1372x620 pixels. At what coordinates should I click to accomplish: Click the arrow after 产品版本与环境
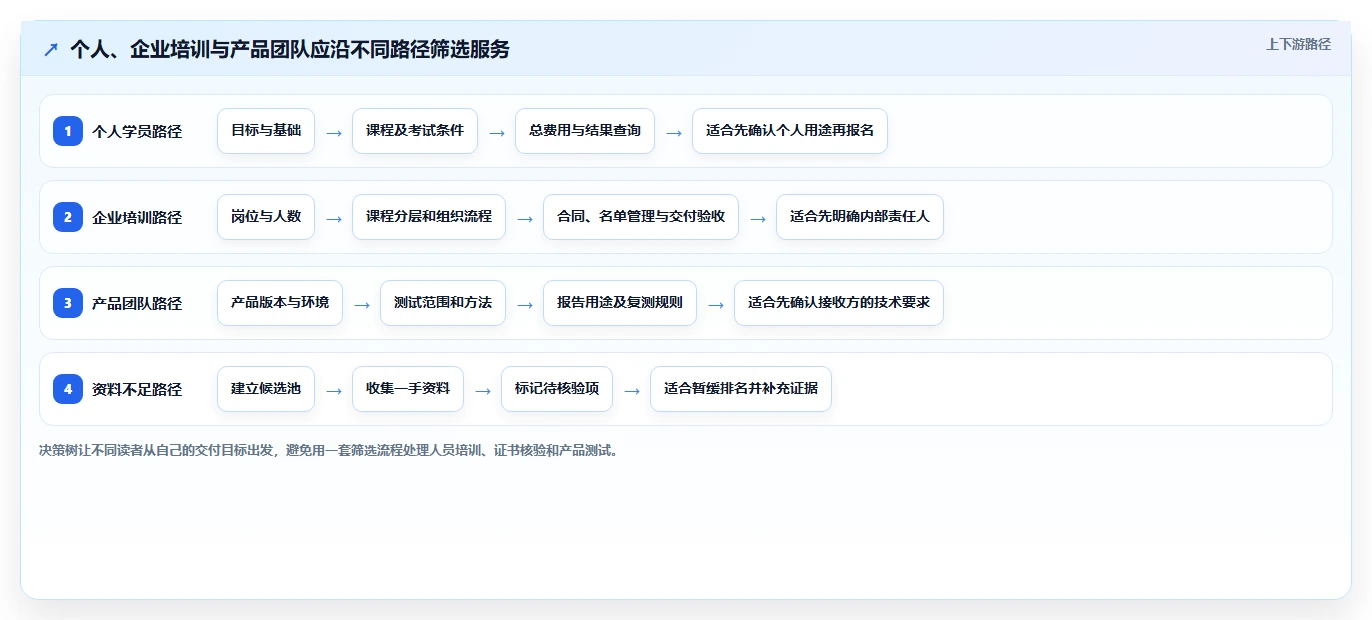click(362, 304)
